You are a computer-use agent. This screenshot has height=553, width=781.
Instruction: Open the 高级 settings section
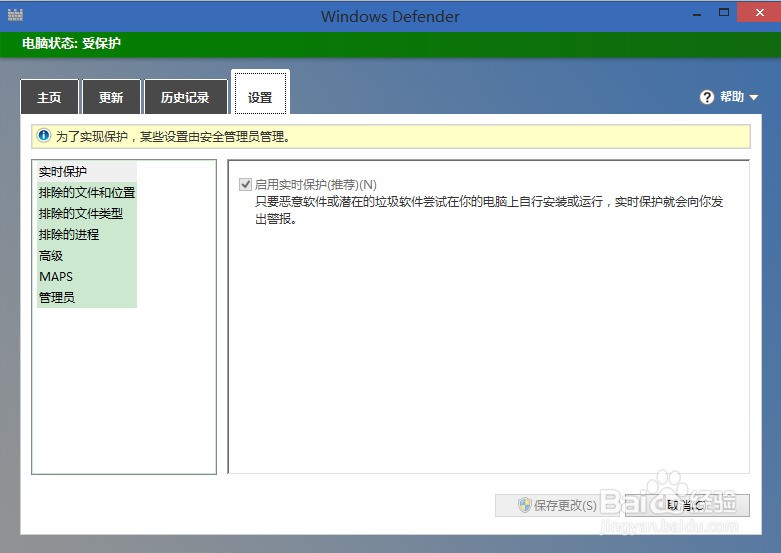[87, 256]
